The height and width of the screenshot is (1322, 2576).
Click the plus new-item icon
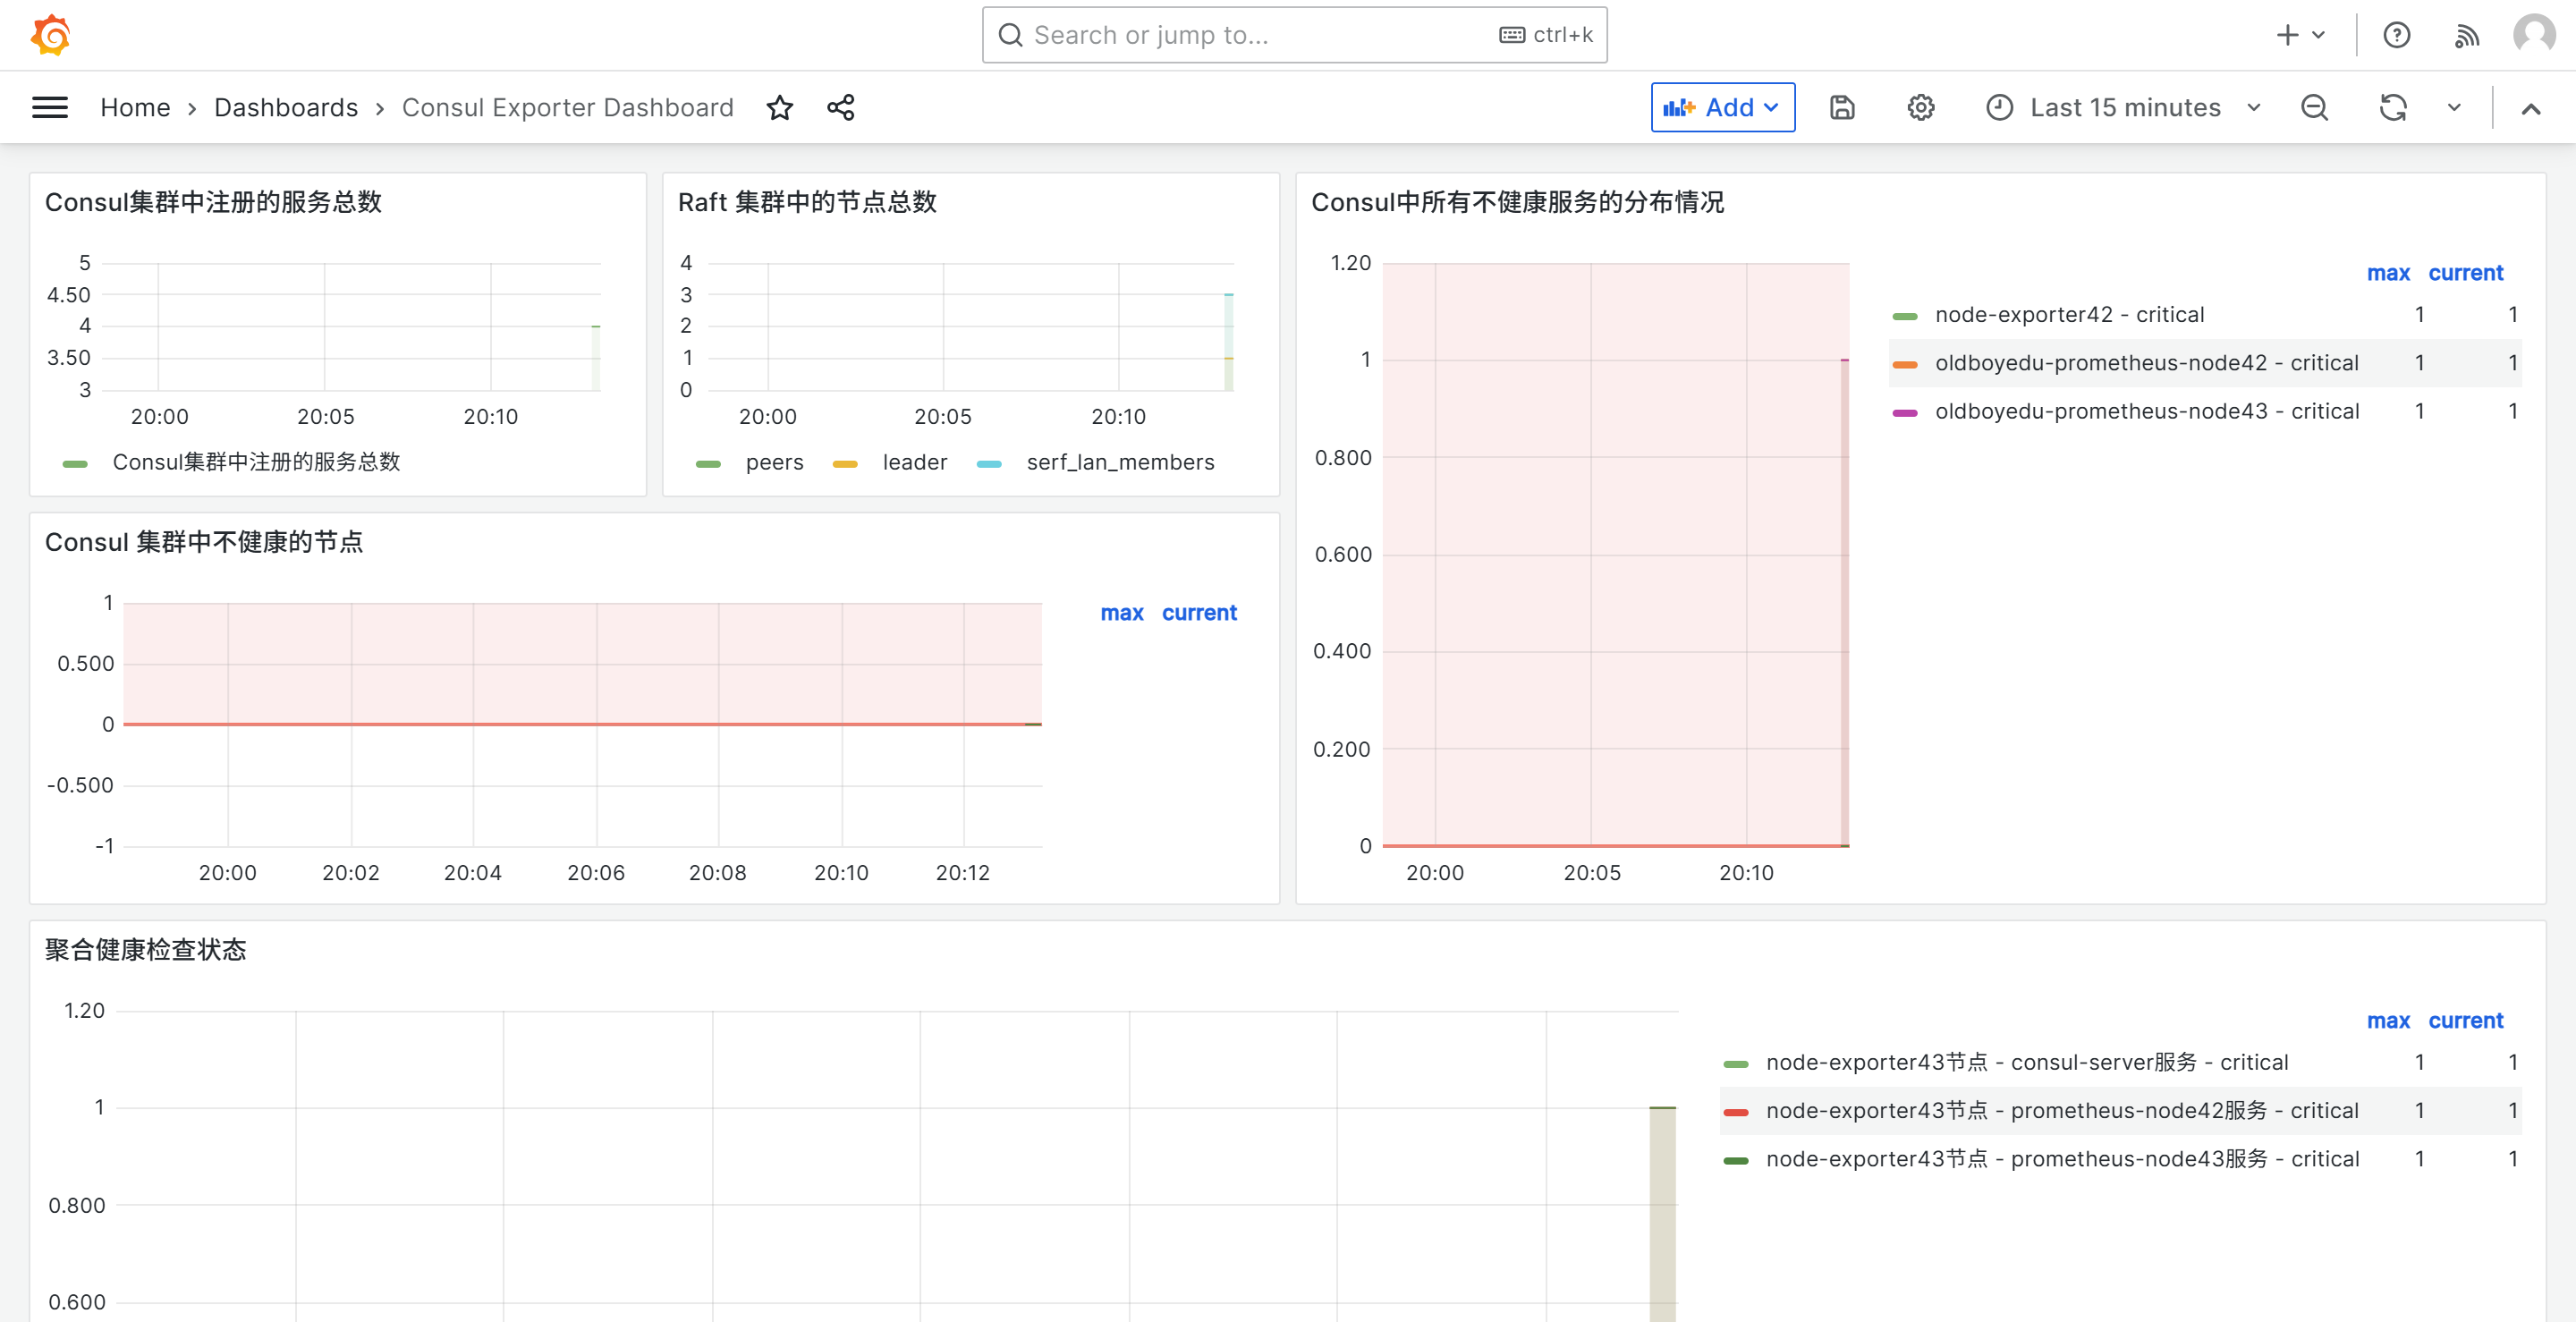pyautogui.click(x=2287, y=35)
